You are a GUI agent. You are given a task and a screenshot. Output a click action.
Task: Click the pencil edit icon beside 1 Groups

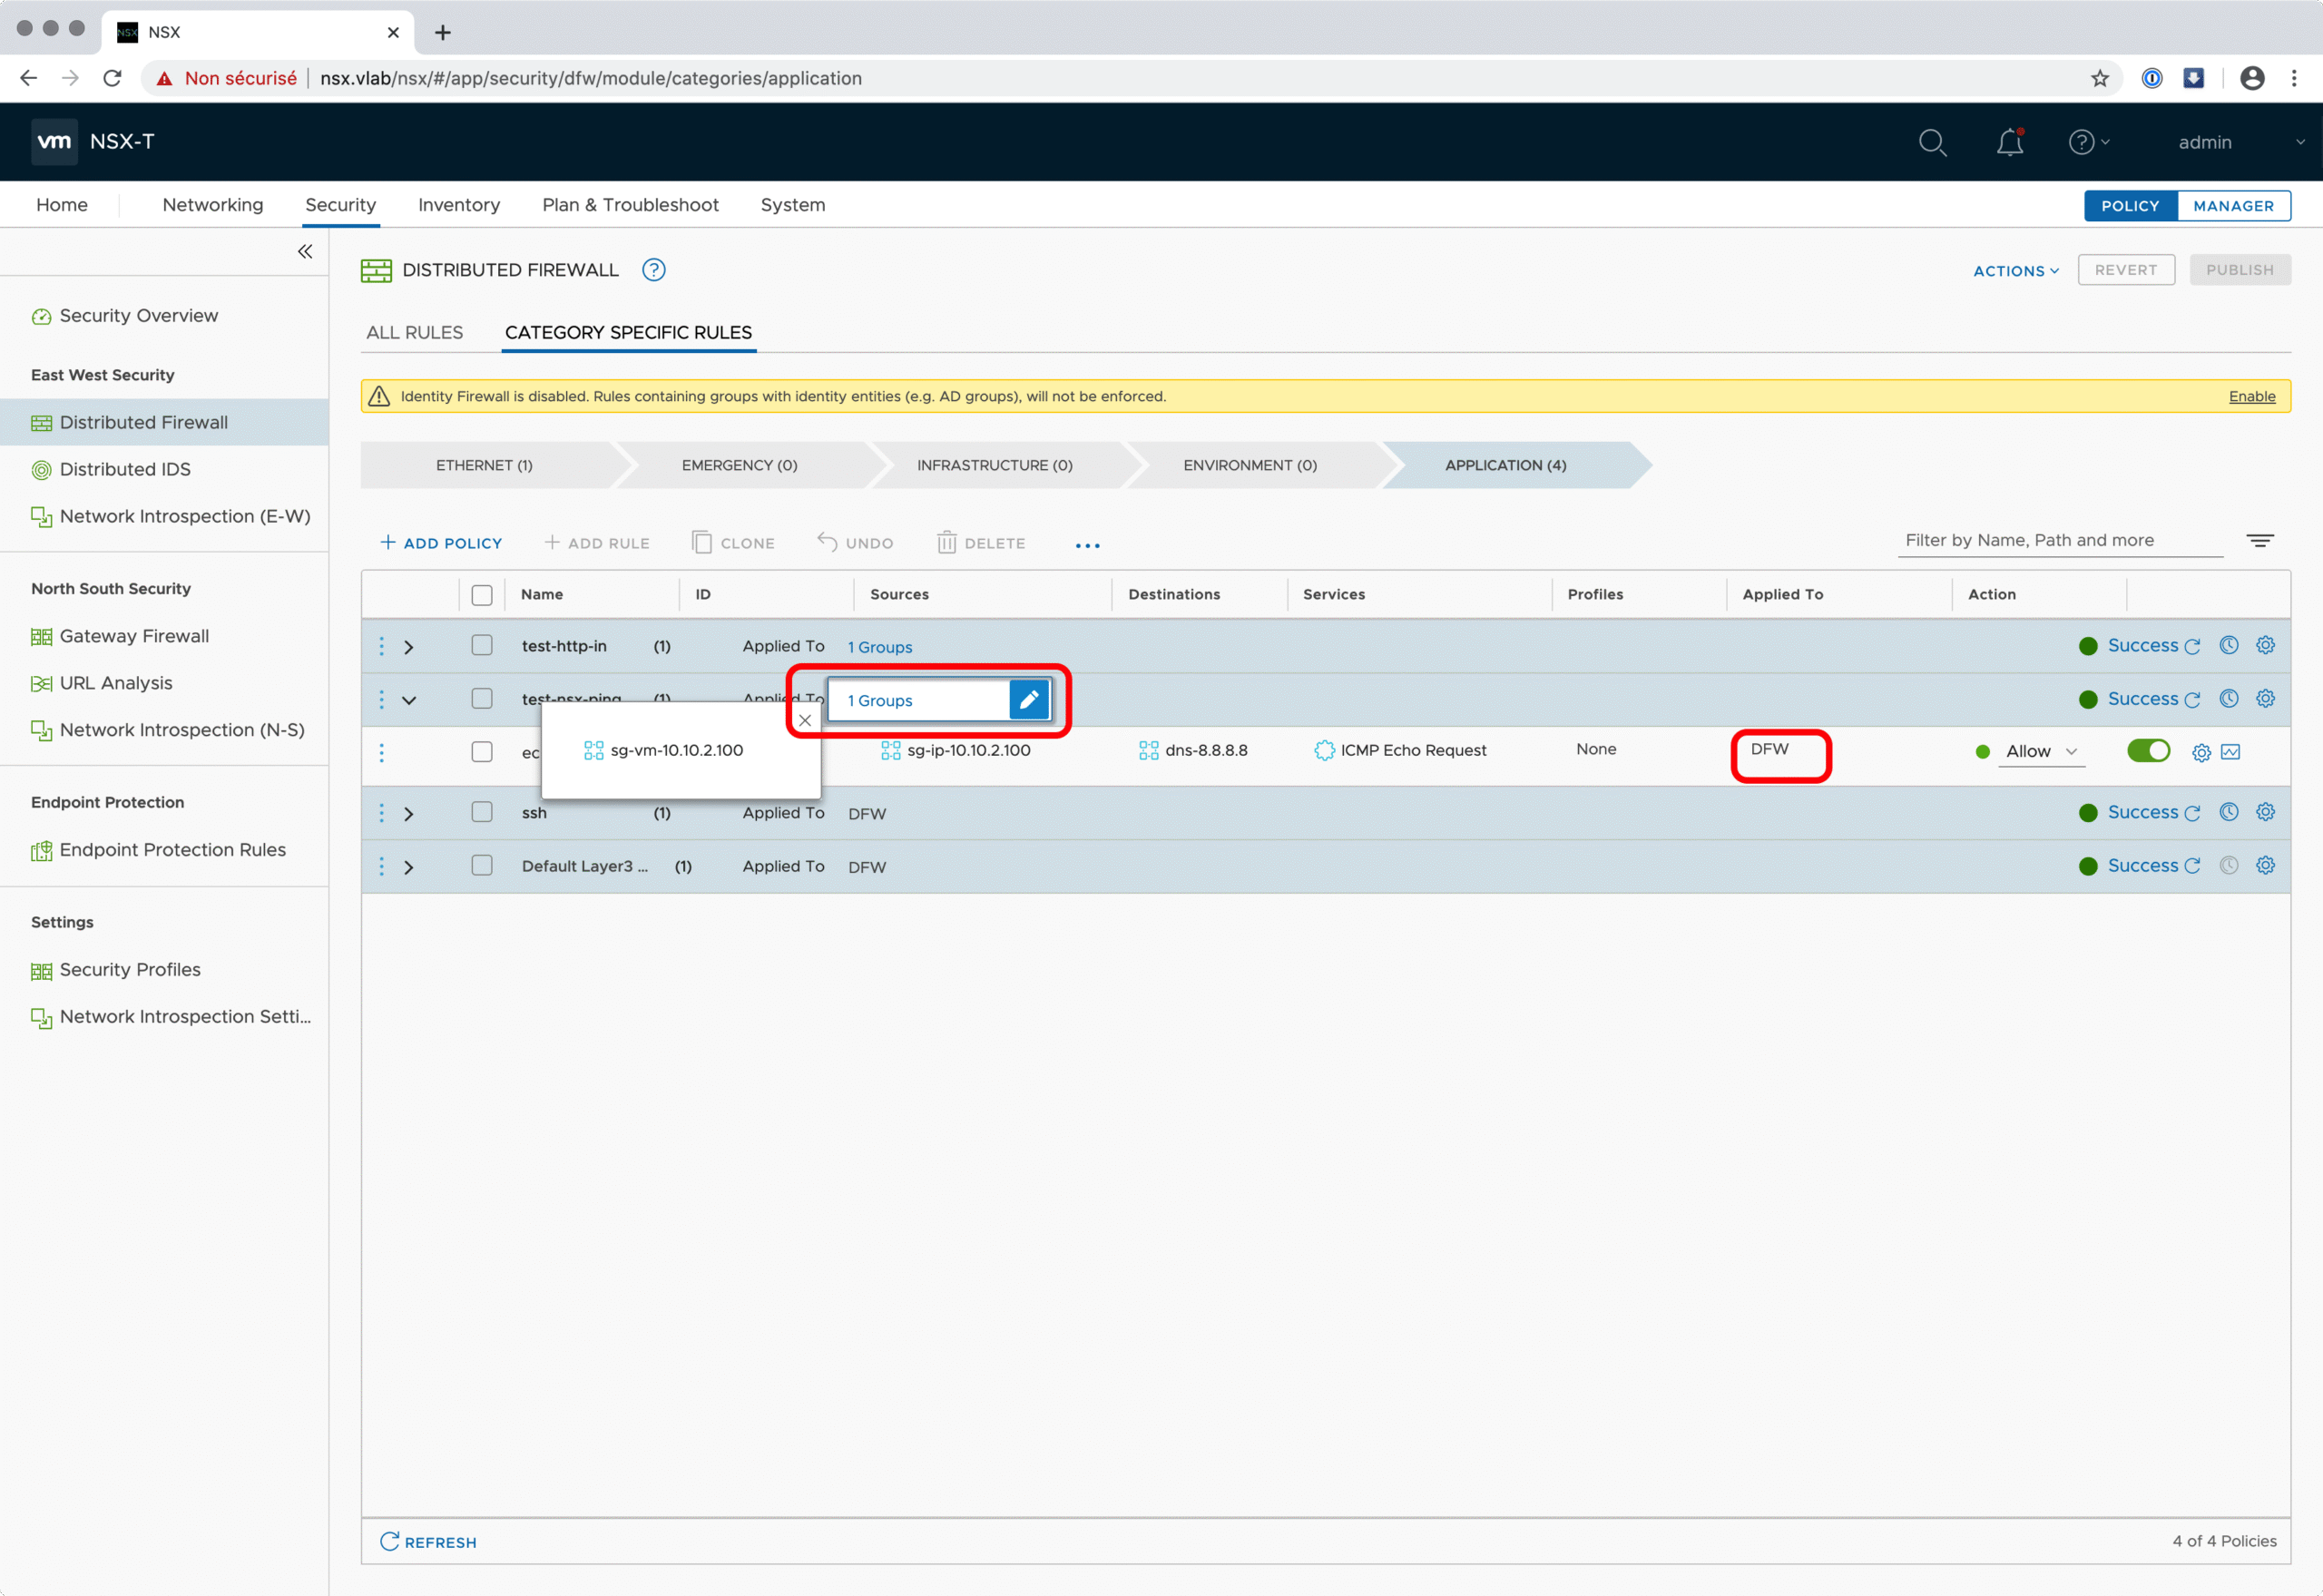pyautogui.click(x=1028, y=700)
